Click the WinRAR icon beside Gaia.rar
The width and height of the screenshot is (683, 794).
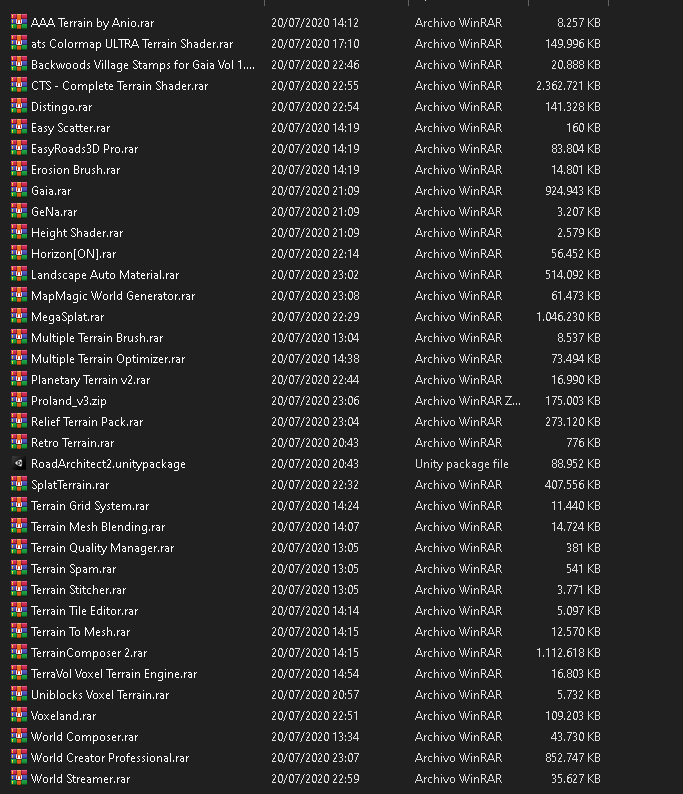[x=19, y=190]
